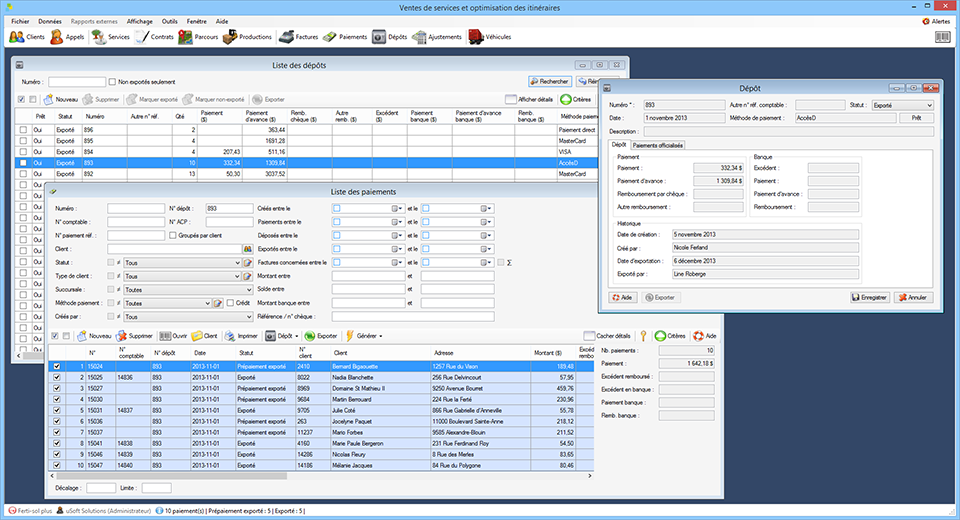960x520 pixels.
Task: Toggle Cacher détails in Liste des paiements
Action: (x=607, y=336)
